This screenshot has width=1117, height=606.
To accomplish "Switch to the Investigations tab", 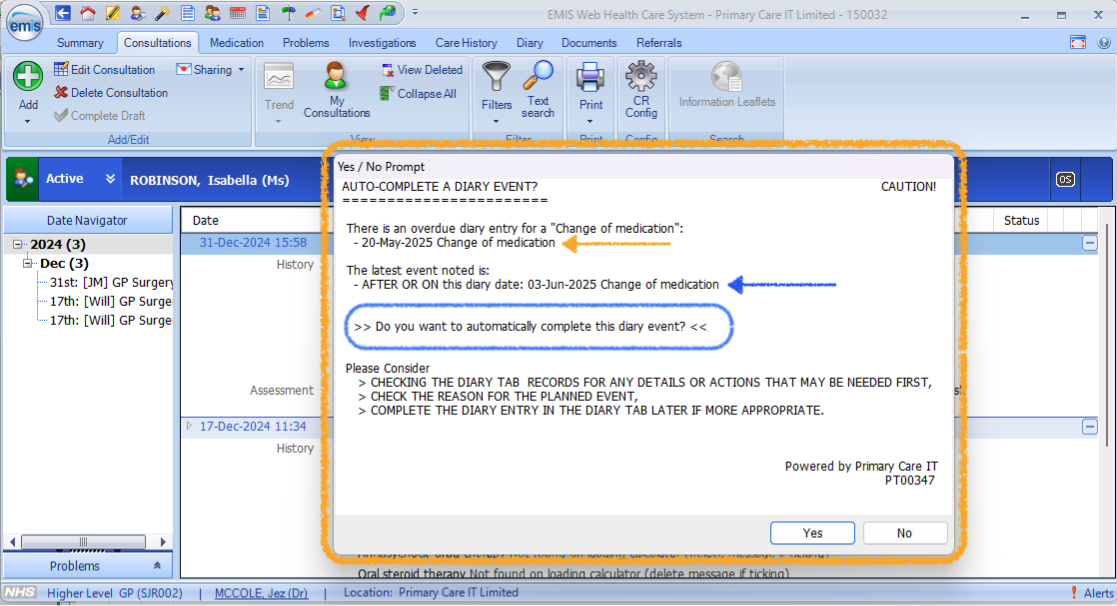I will pos(382,43).
